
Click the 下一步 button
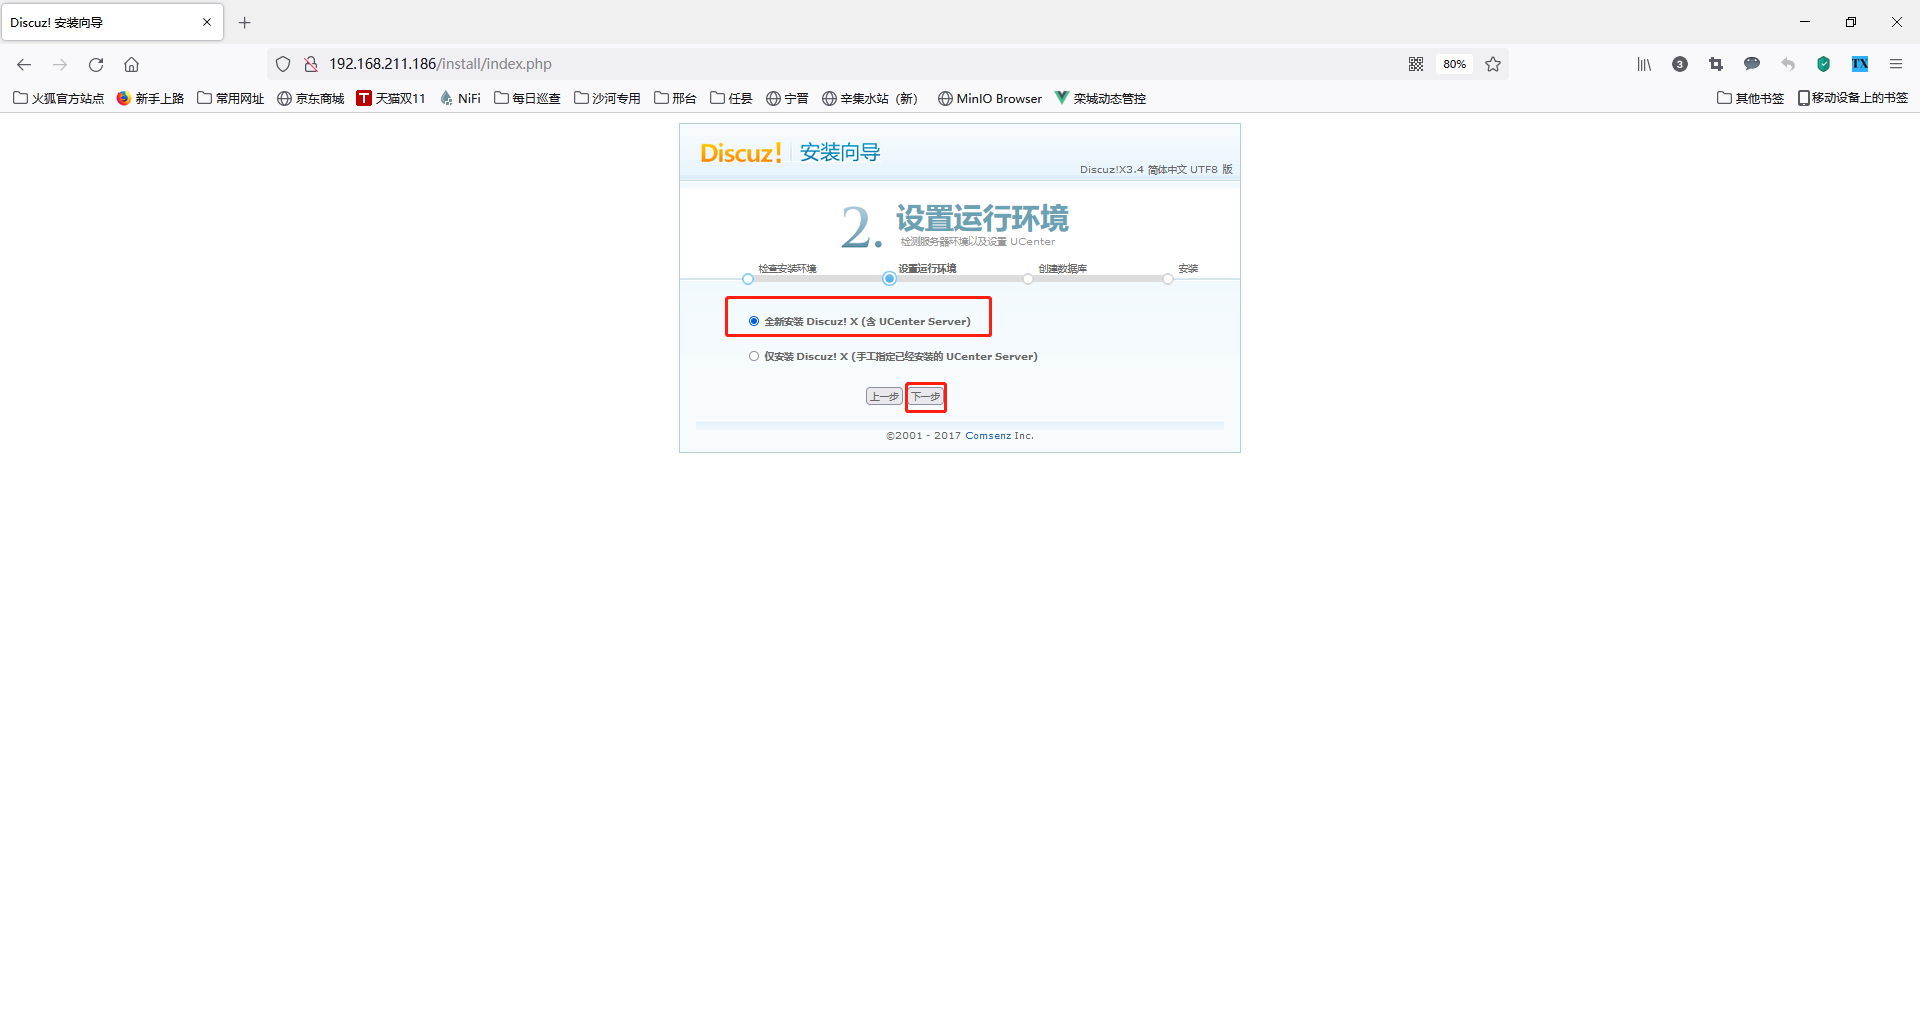(926, 397)
